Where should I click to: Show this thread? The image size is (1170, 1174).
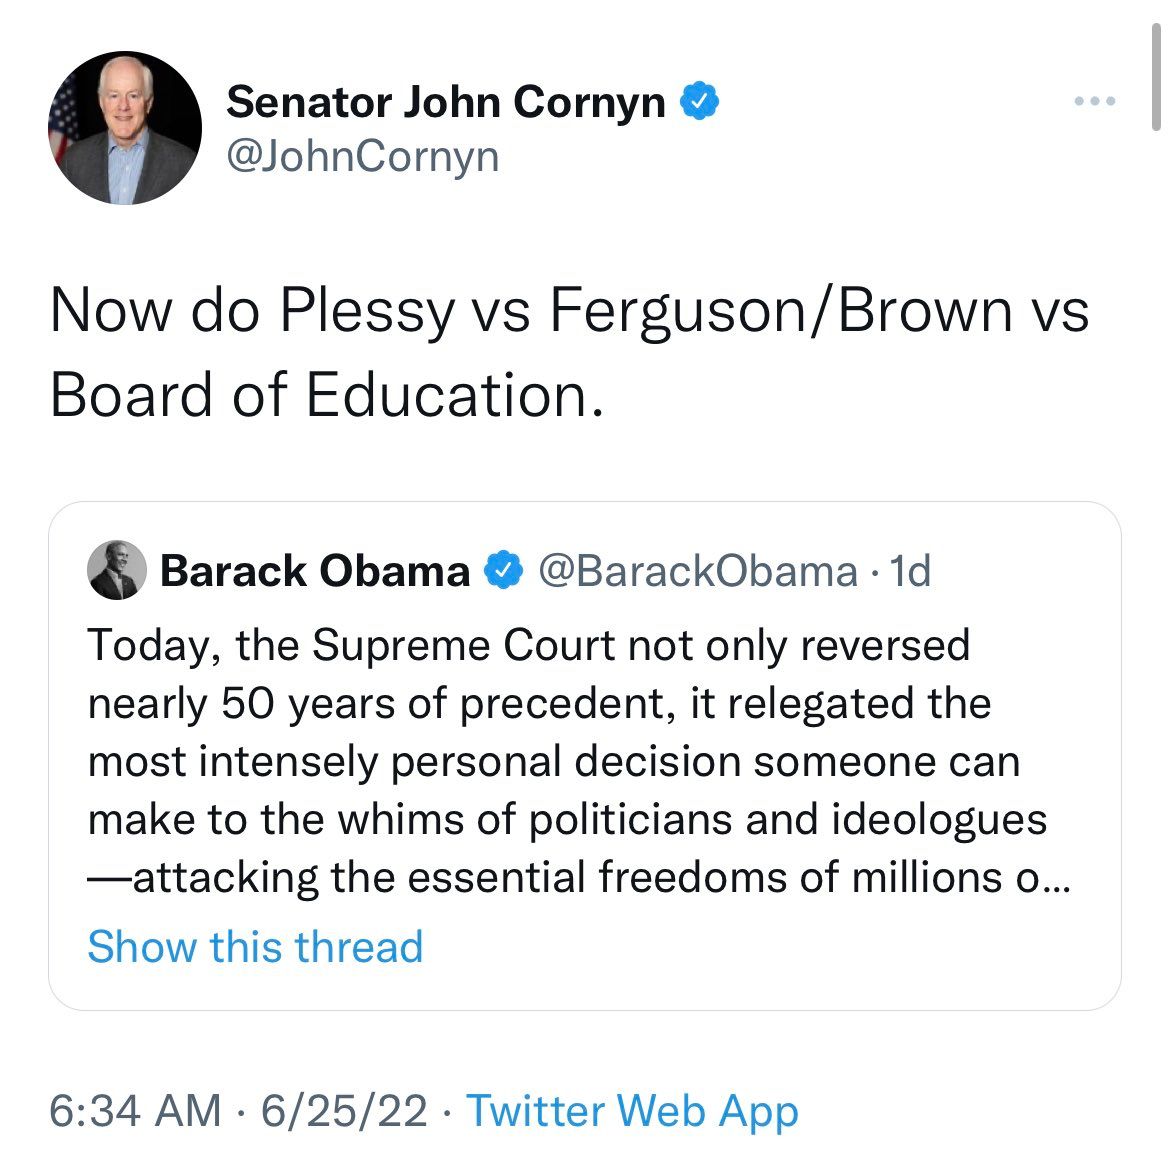tap(255, 946)
